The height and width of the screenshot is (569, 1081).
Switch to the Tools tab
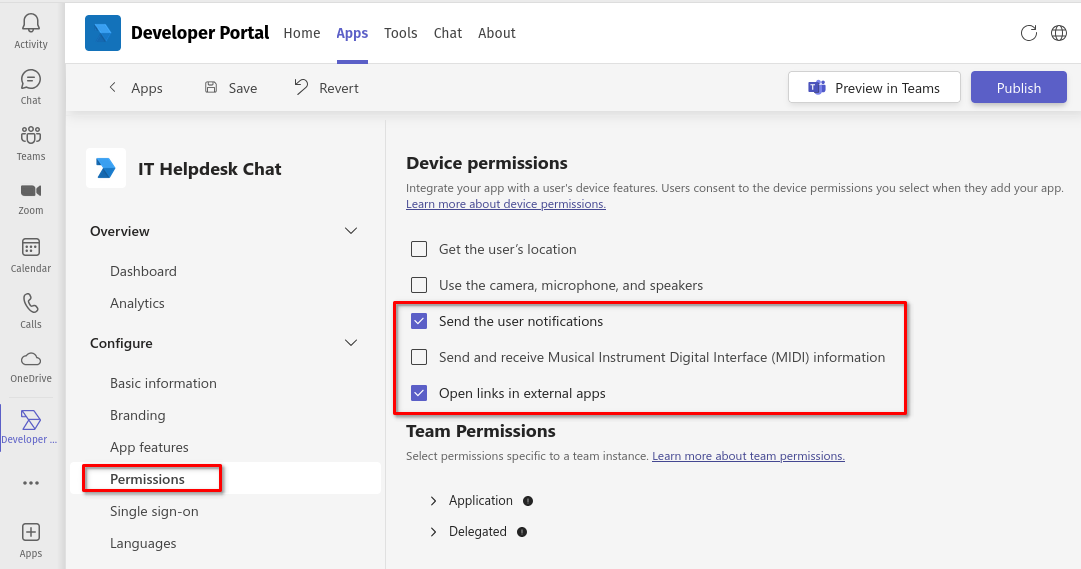(x=400, y=33)
